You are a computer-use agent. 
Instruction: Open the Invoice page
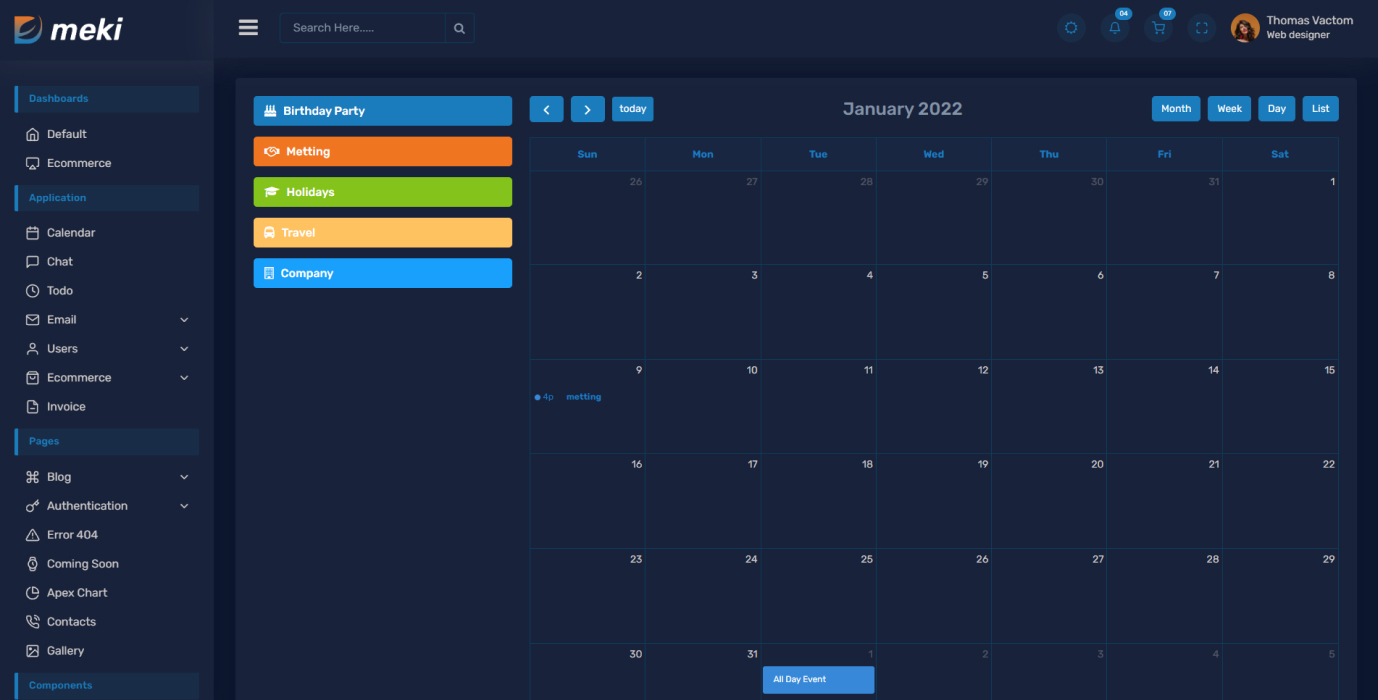click(66, 406)
